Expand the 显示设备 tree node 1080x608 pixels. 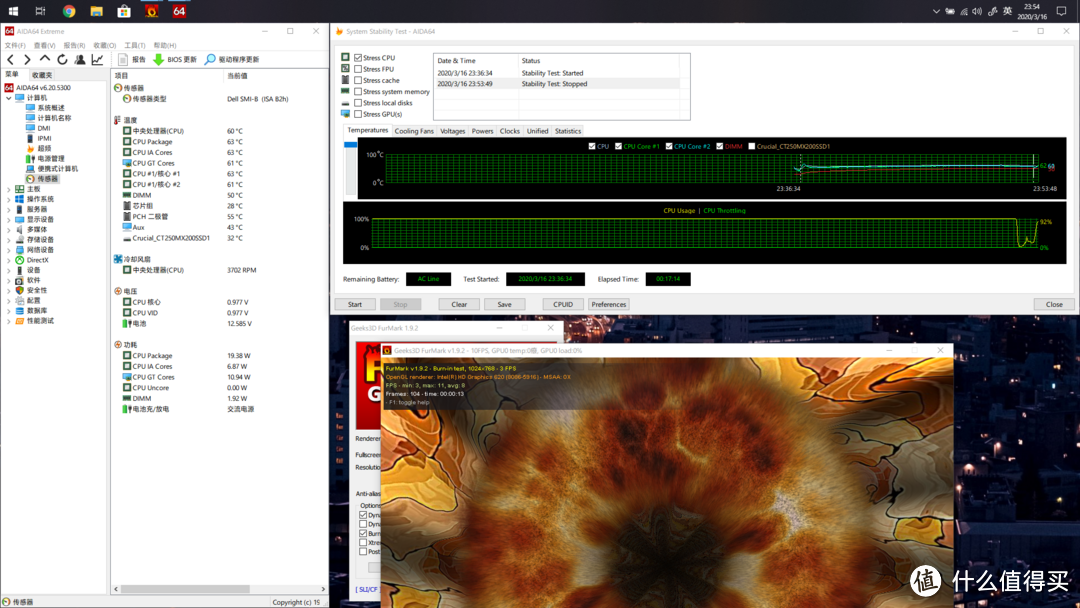9,219
